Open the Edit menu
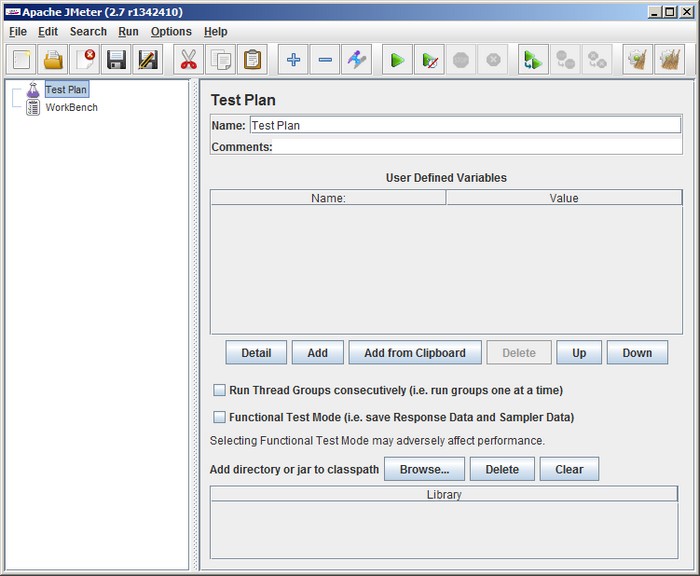 [48, 32]
